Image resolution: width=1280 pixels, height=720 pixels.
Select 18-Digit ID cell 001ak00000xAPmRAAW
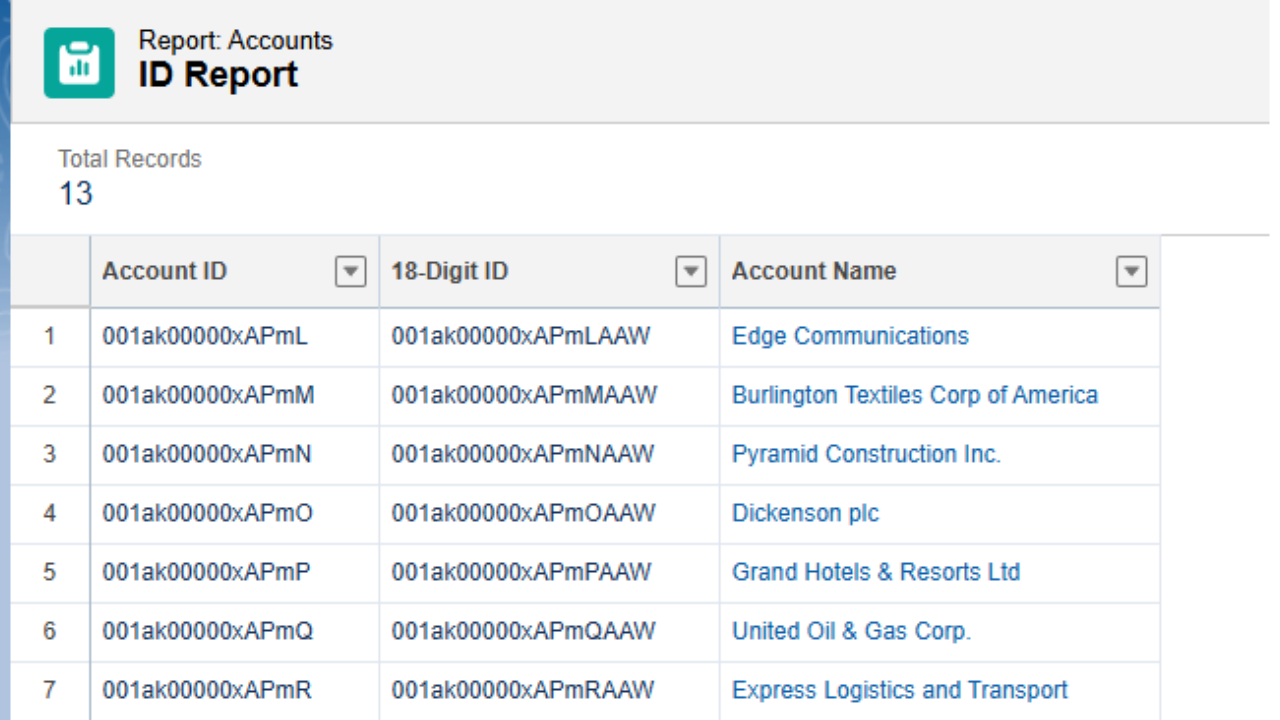[x=522, y=690]
